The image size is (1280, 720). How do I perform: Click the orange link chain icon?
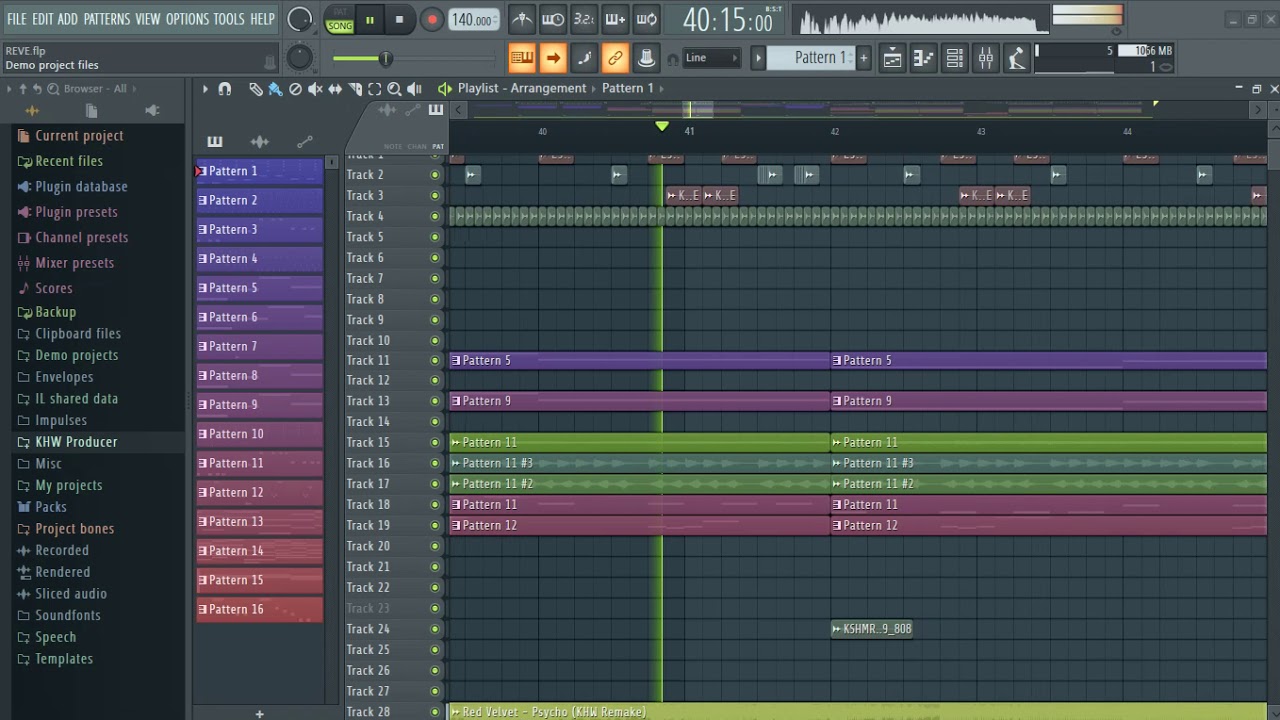[x=615, y=58]
